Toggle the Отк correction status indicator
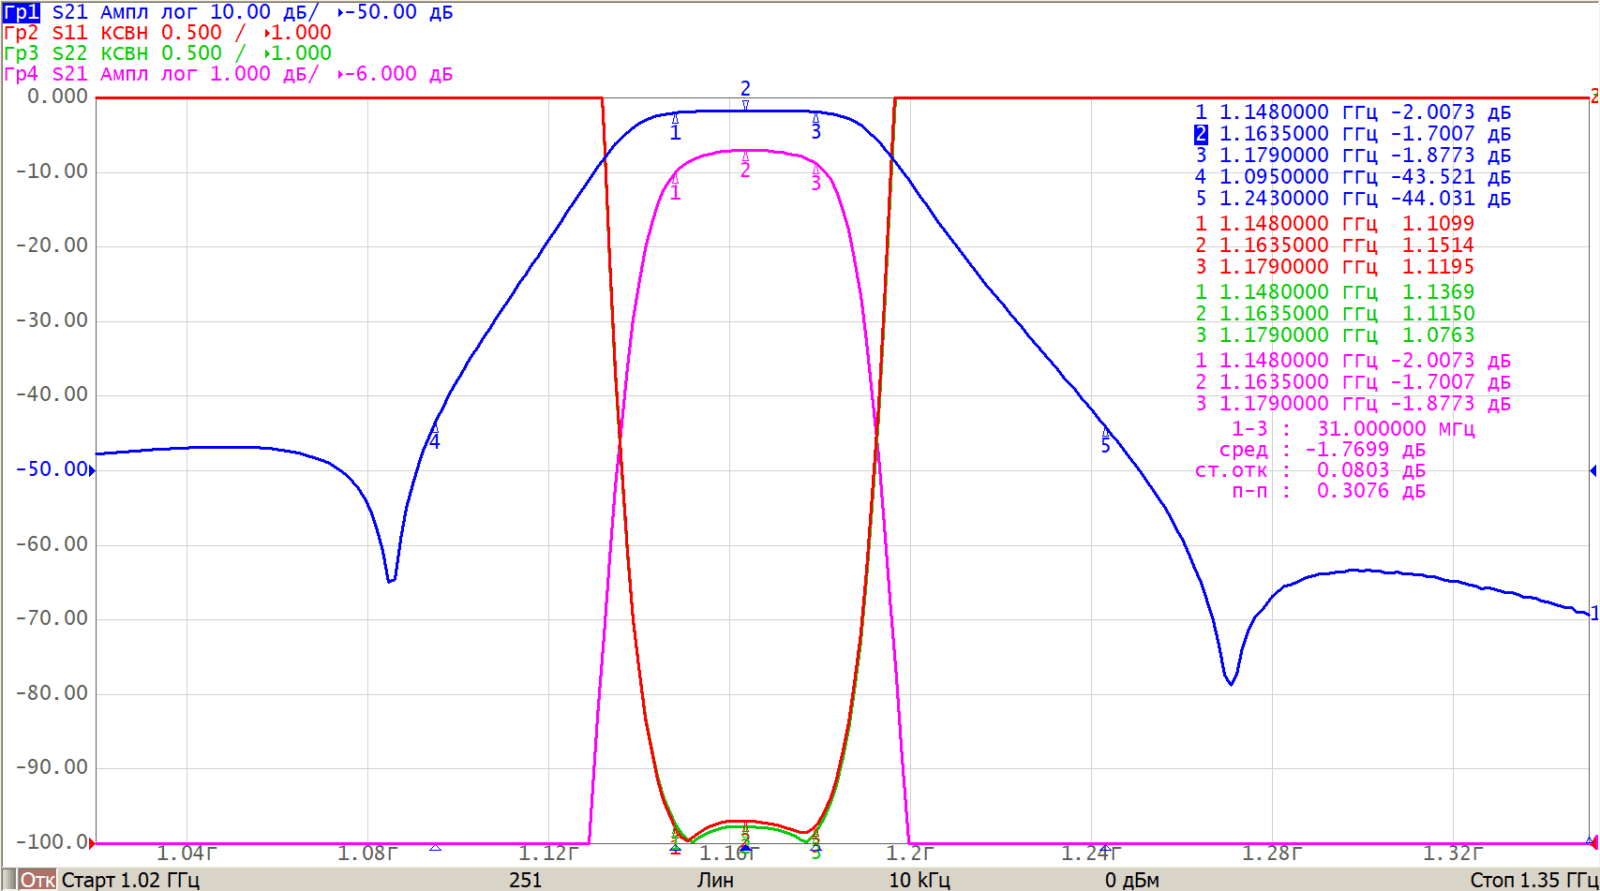Screen dimensions: 1600x891 click(x=38, y=880)
